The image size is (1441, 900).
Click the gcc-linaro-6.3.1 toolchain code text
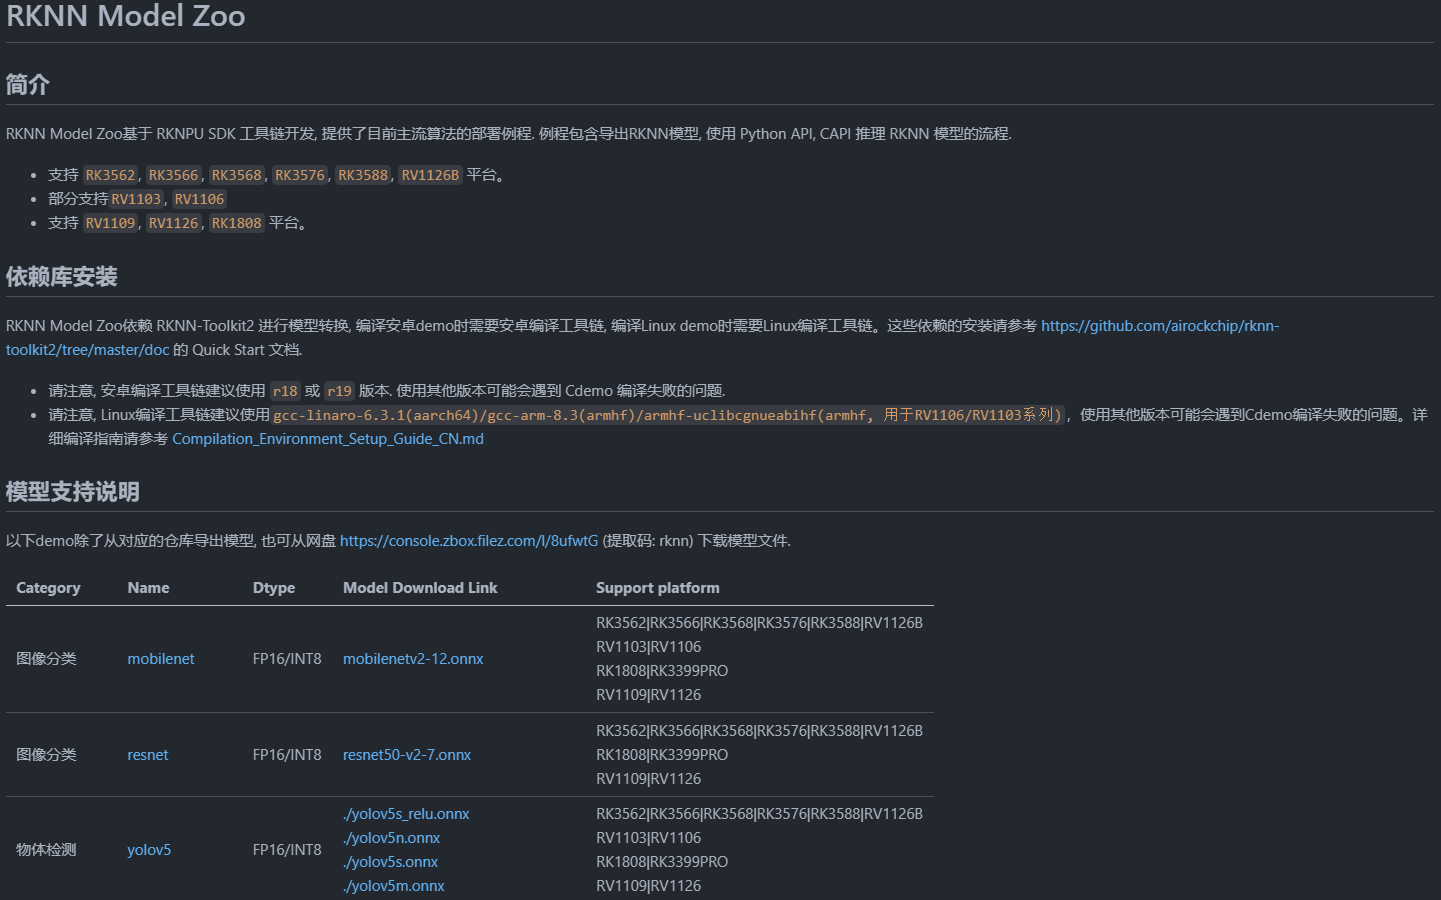668,415
